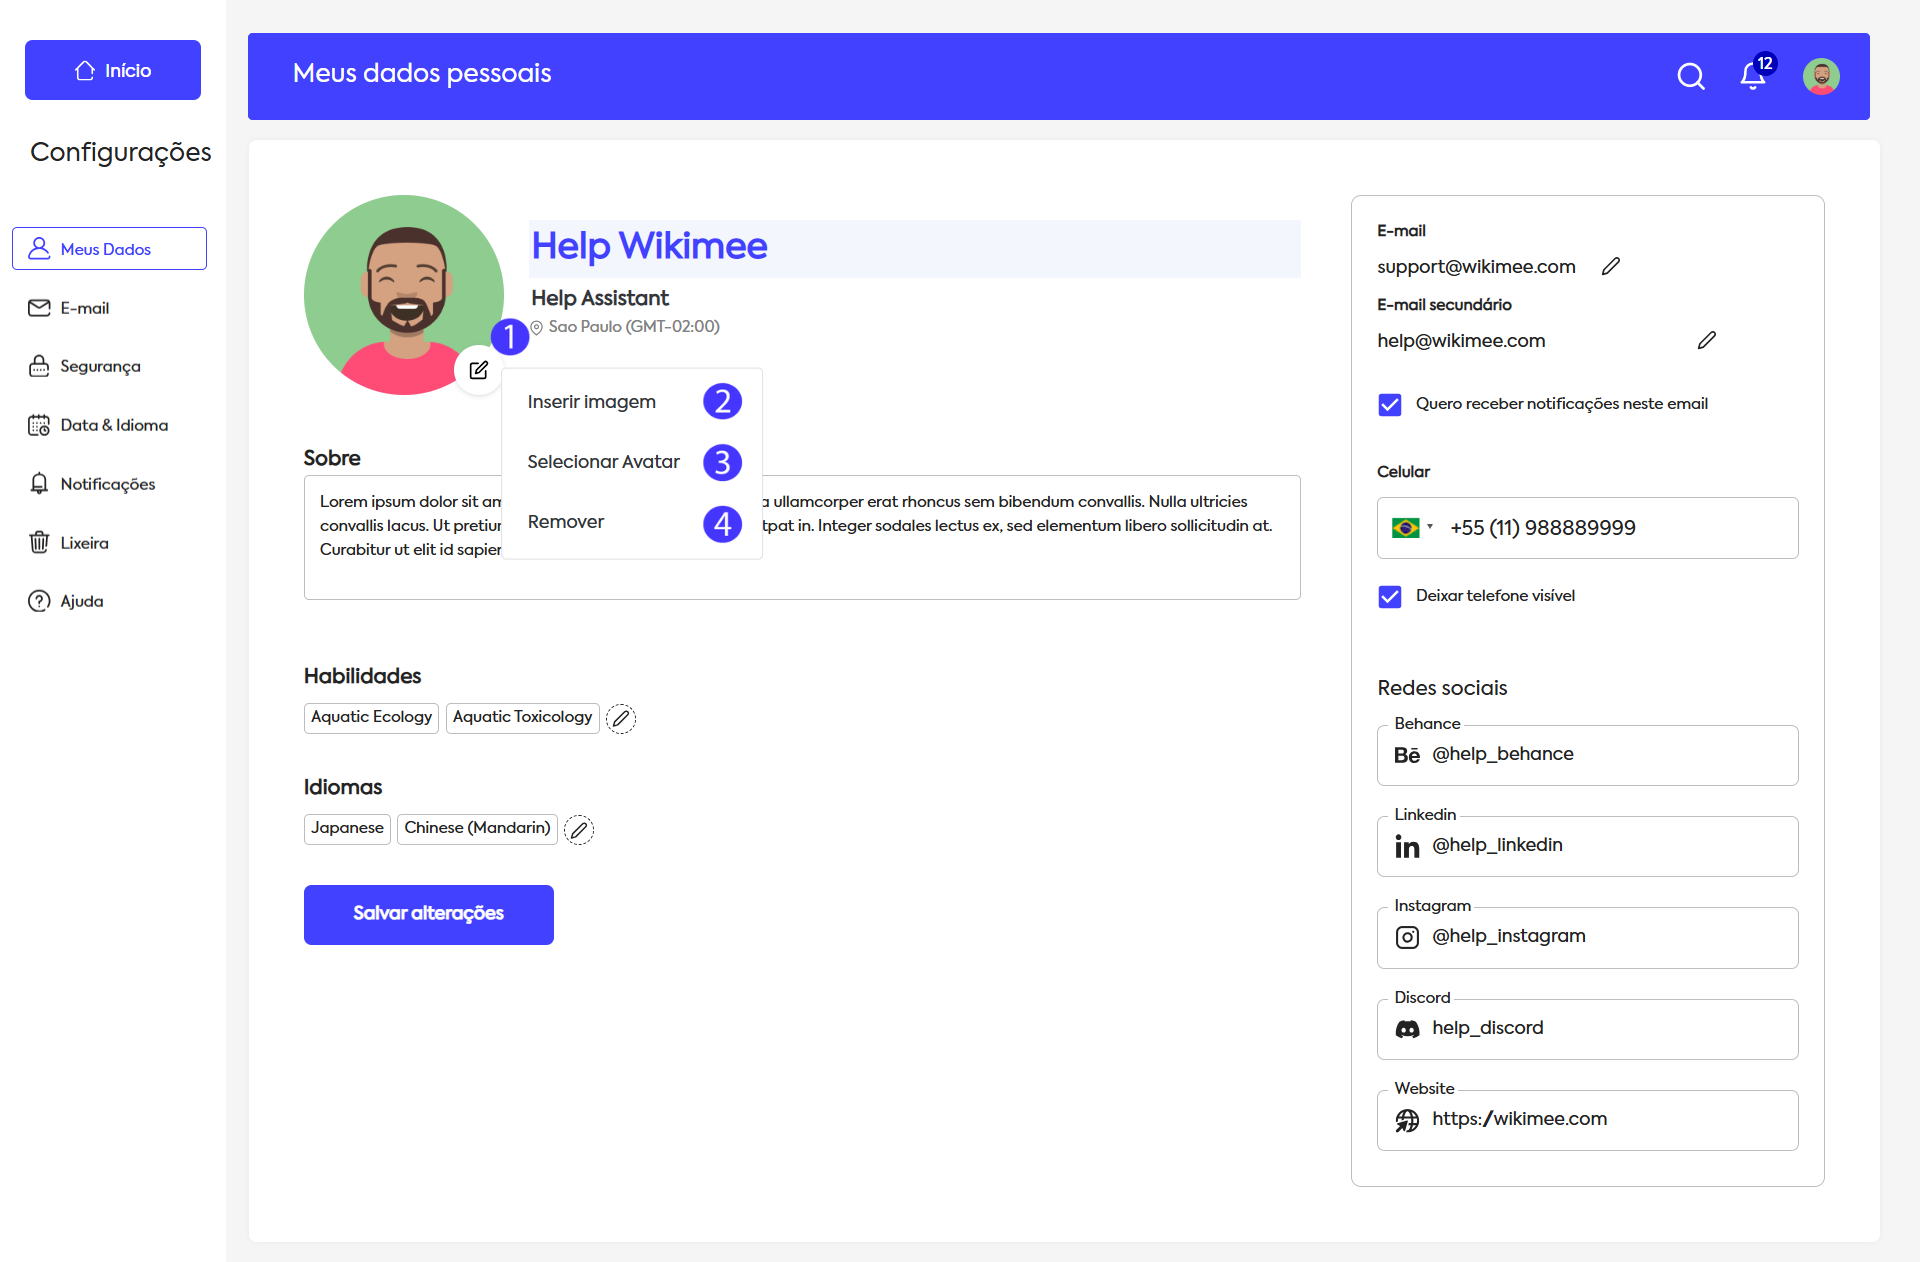Viewport: 1920px width, 1262px height.
Task: Choose Selecionar Avatar menu option
Action: (603, 461)
